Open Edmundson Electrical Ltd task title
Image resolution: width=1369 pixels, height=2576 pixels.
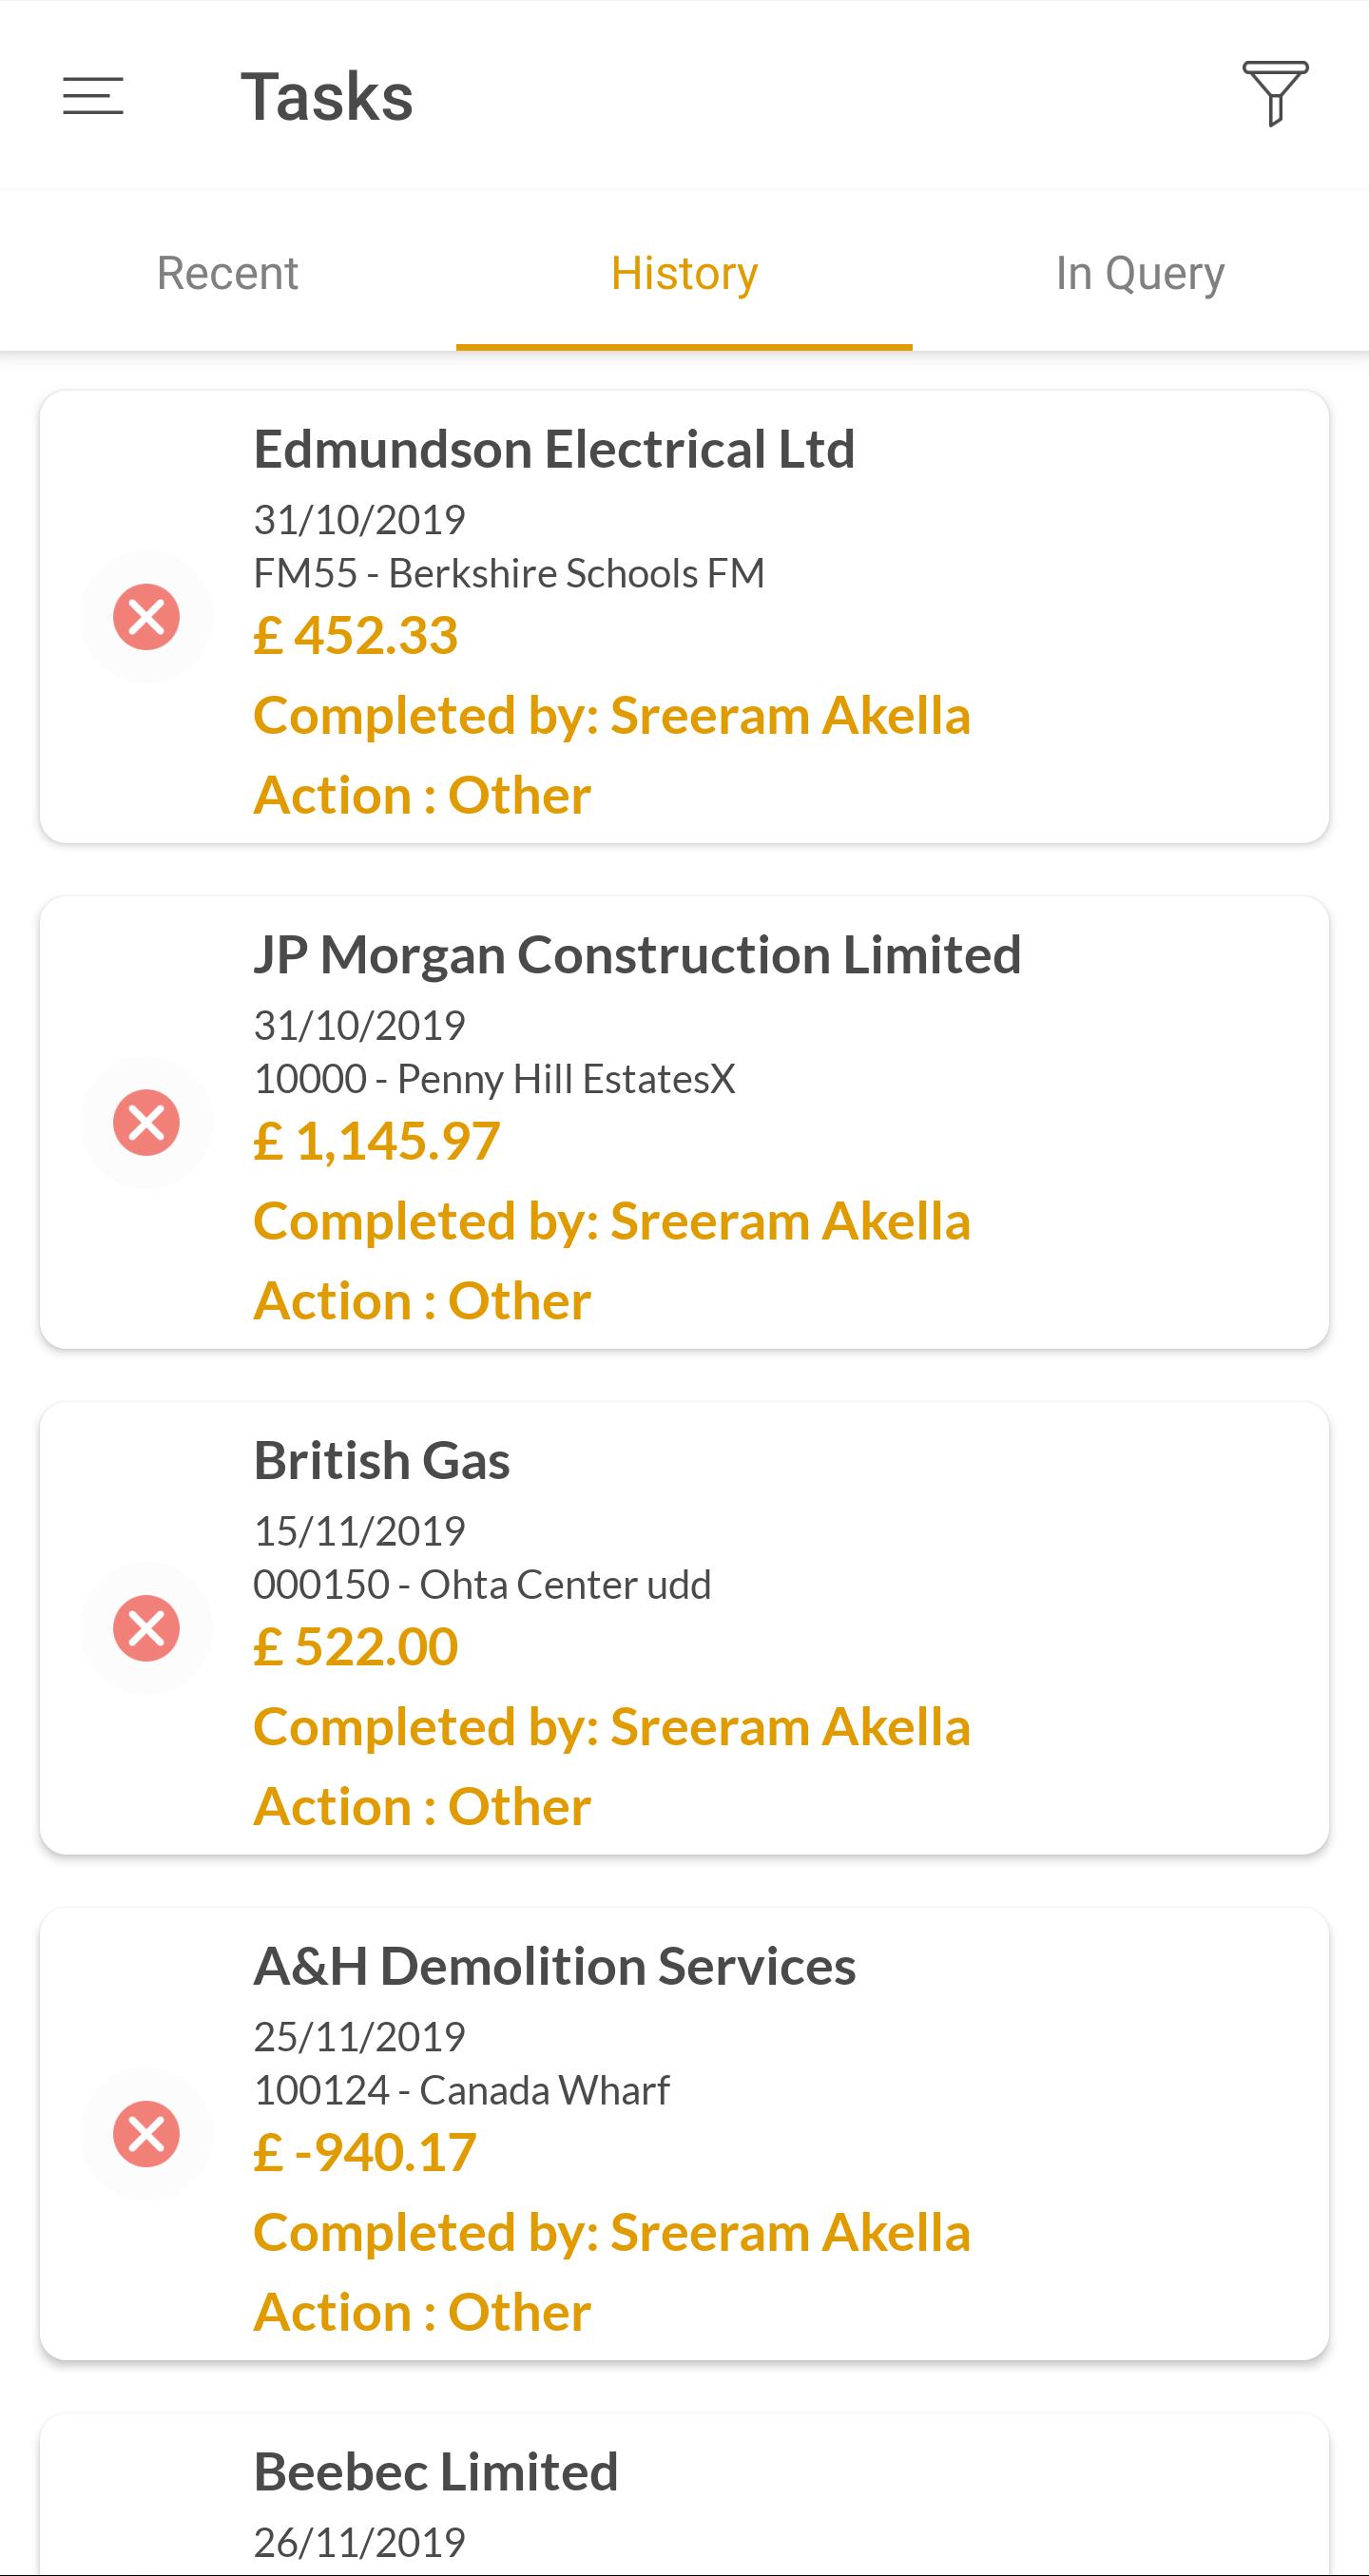[554, 449]
